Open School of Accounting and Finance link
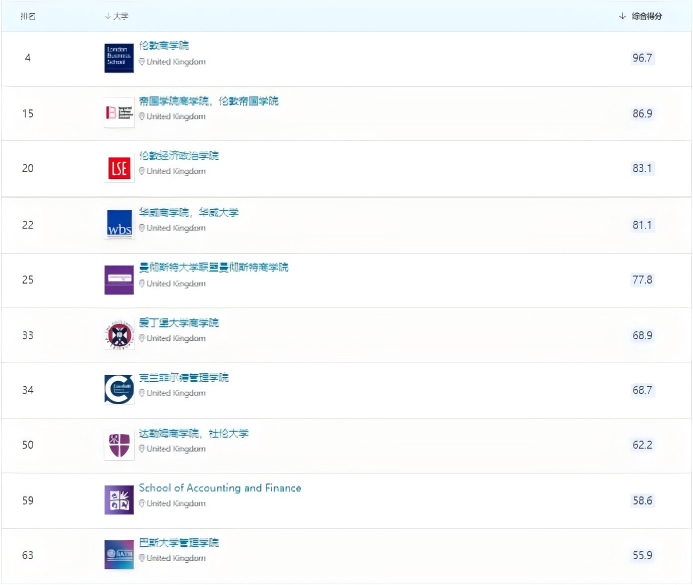 click(x=220, y=488)
